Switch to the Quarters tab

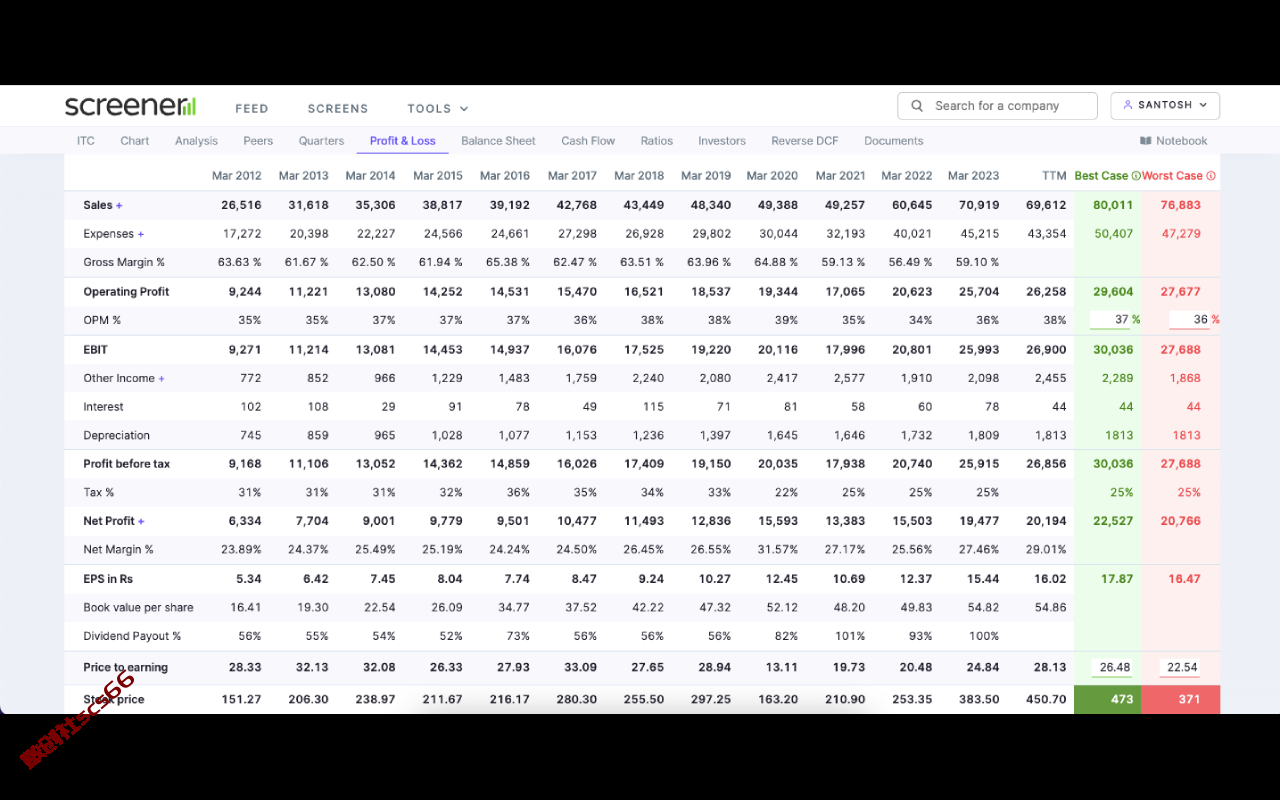point(321,141)
